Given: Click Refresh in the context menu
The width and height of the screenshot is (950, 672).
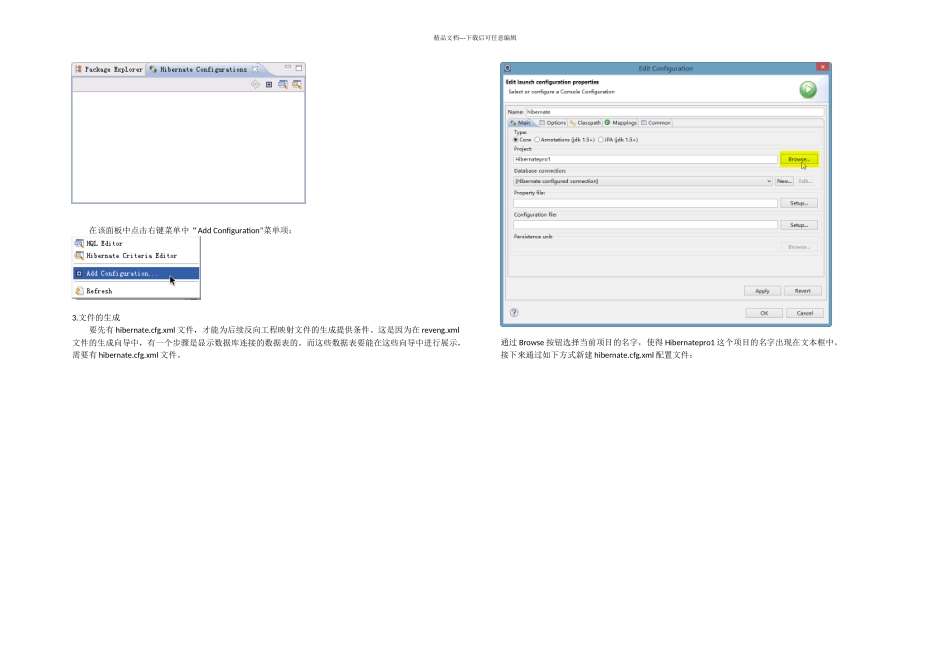Looking at the screenshot, I should [x=136, y=291].
